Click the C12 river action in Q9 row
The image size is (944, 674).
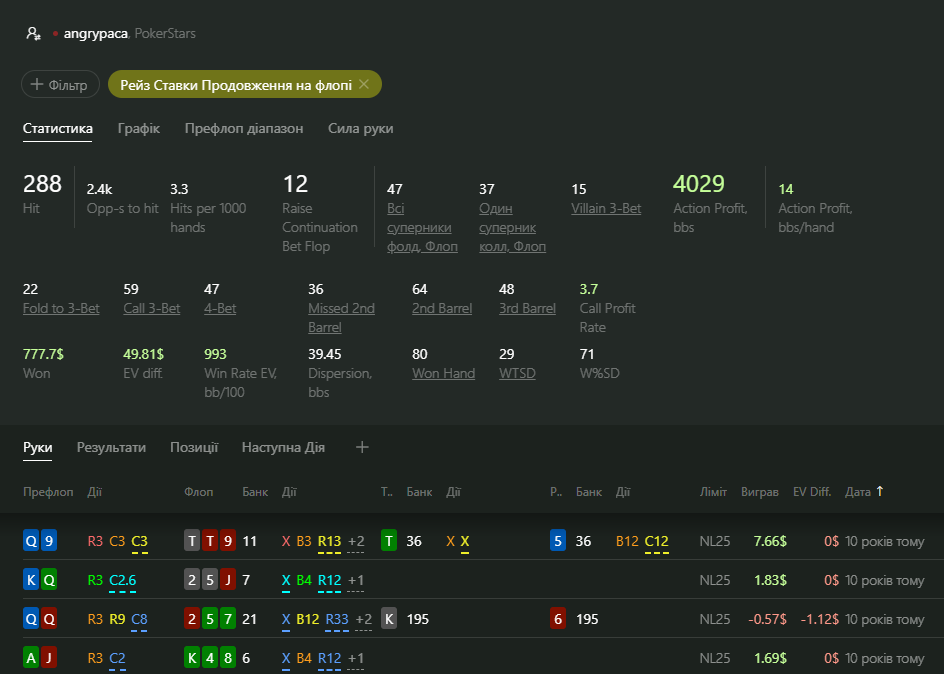(x=656, y=542)
